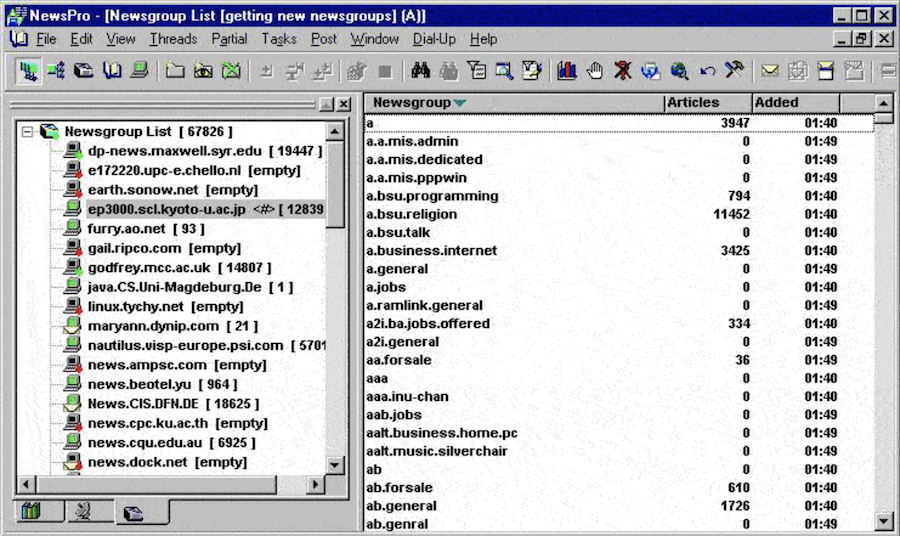The width and height of the screenshot is (900, 536).
Task: Click the globe search toolbar icon
Action: tap(679, 71)
